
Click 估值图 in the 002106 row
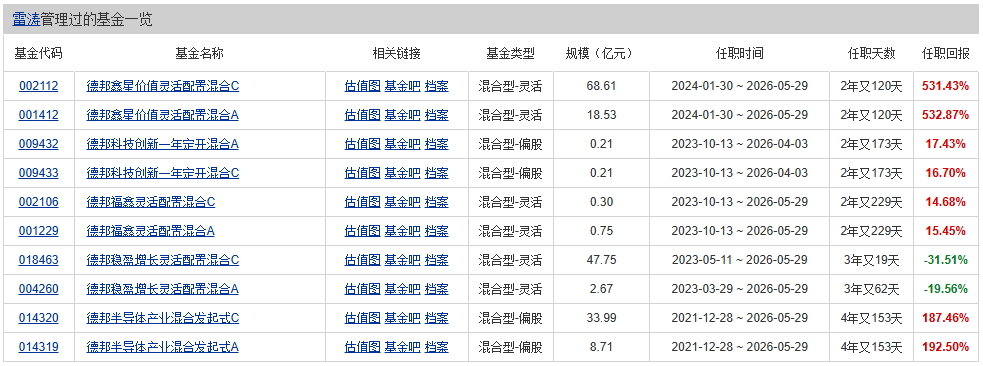(362, 202)
